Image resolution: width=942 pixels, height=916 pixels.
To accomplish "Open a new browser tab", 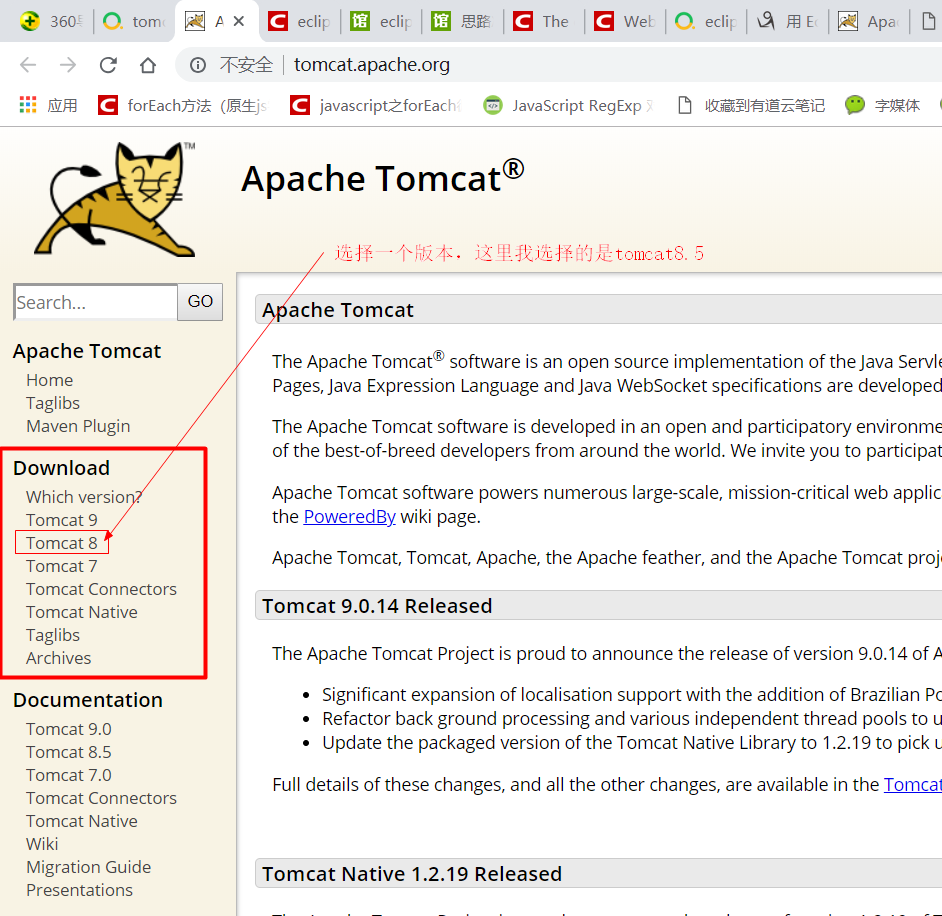I will pyautogui.click(x=936, y=20).
